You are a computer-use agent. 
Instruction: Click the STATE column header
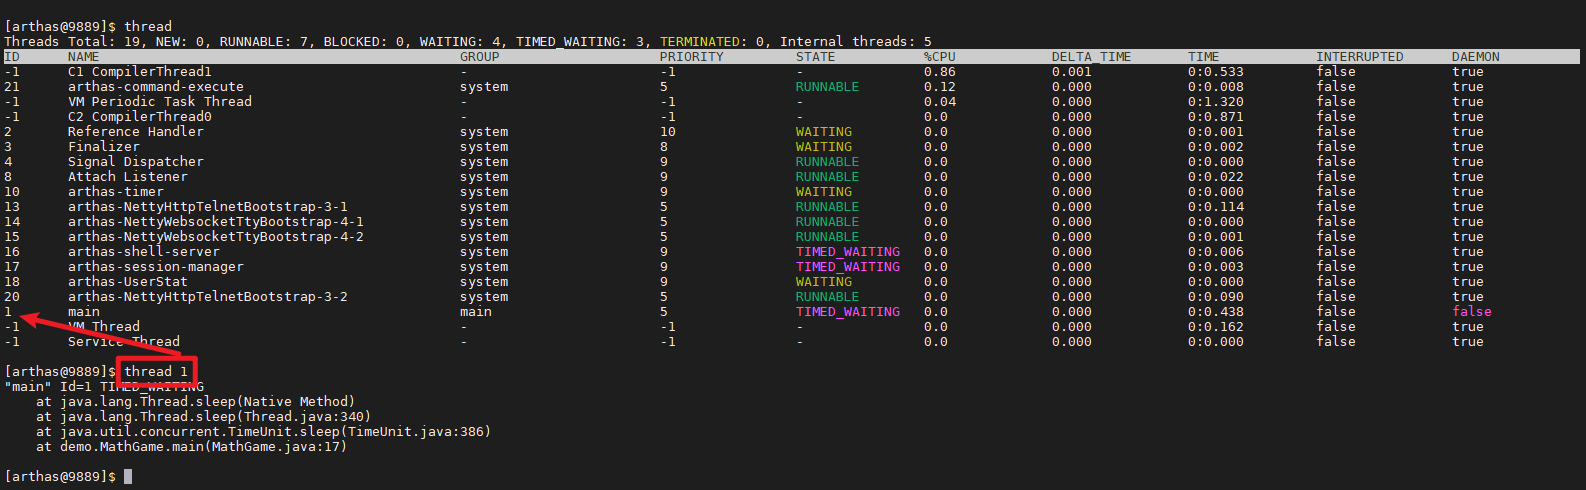pos(816,57)
